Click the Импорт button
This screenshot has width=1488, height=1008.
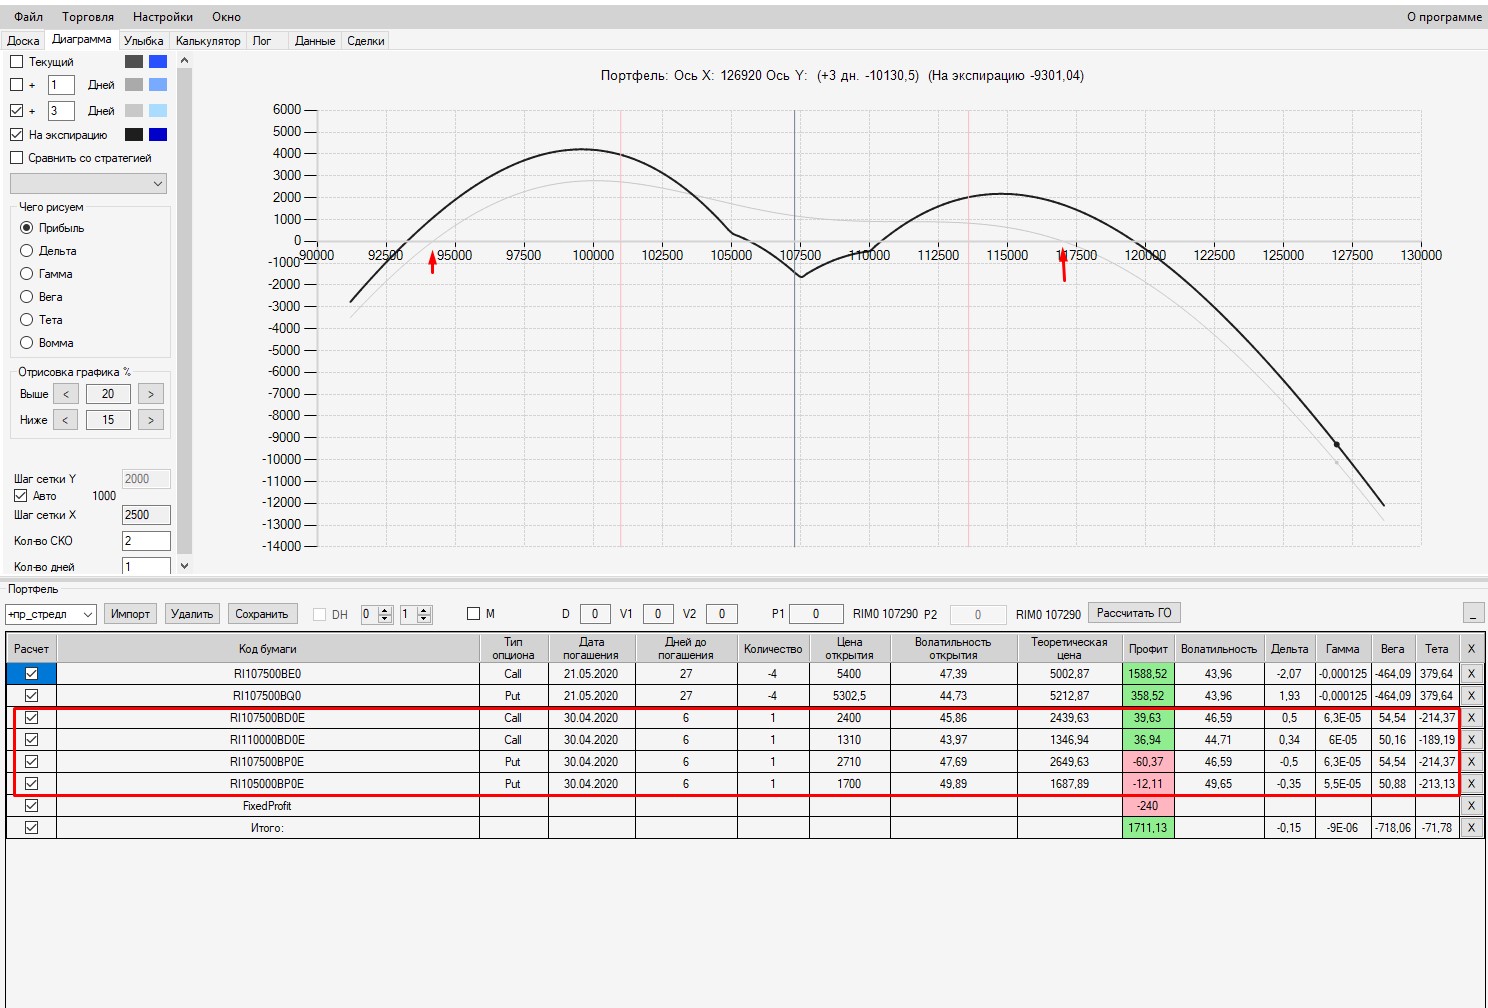pos(130,614)
